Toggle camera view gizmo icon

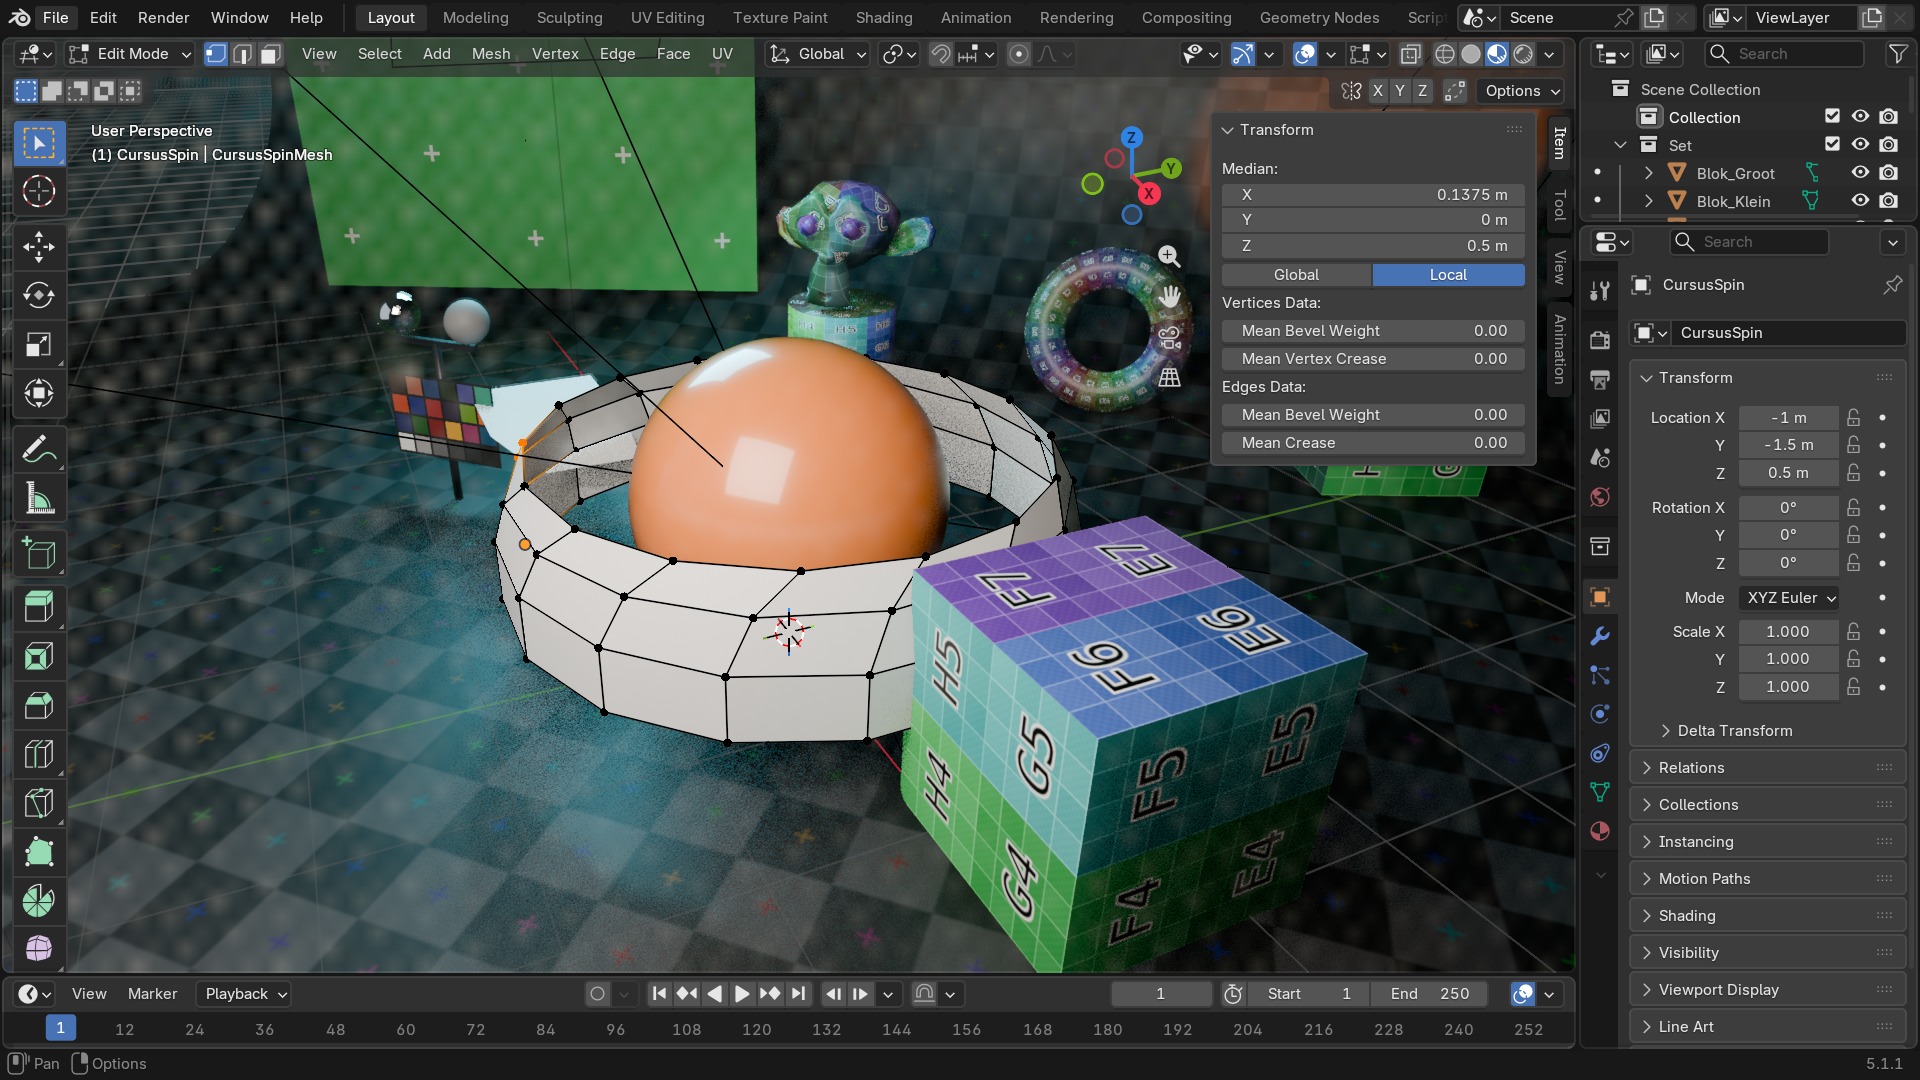click(x=1169, y=337)
